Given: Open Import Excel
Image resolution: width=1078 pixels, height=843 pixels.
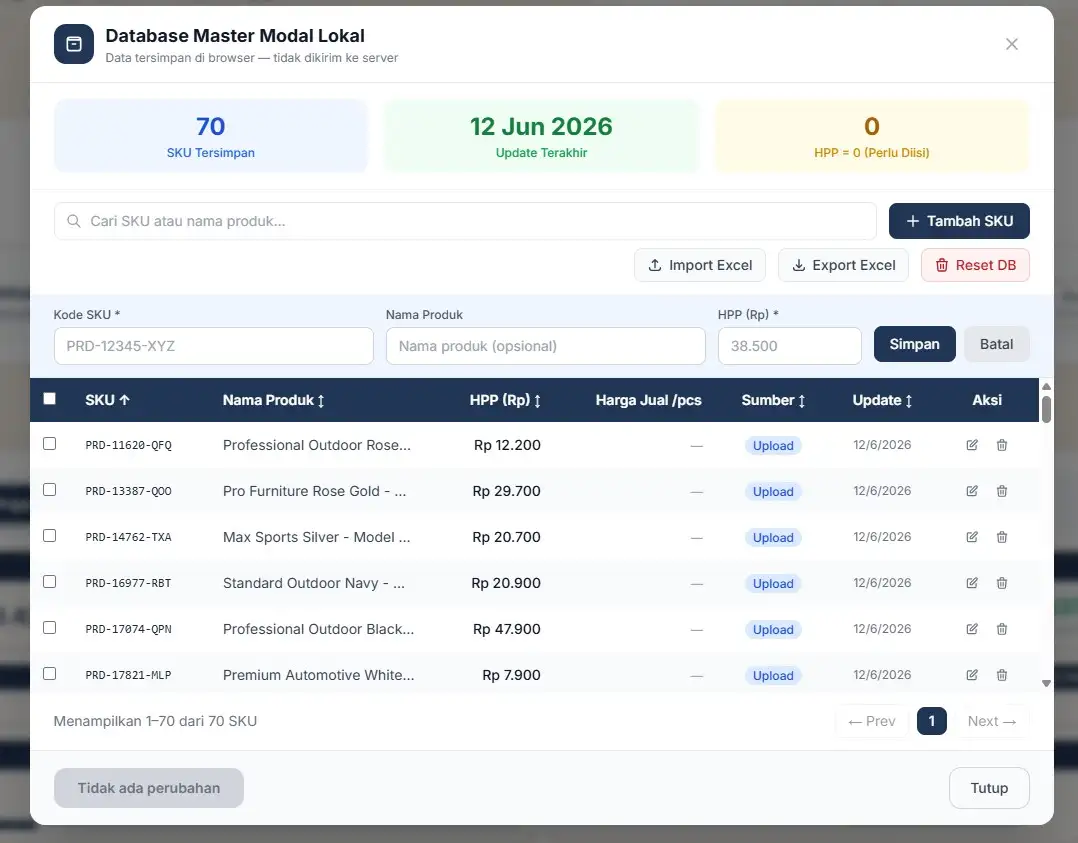Looking at the screenshot, I should point(700,265).
